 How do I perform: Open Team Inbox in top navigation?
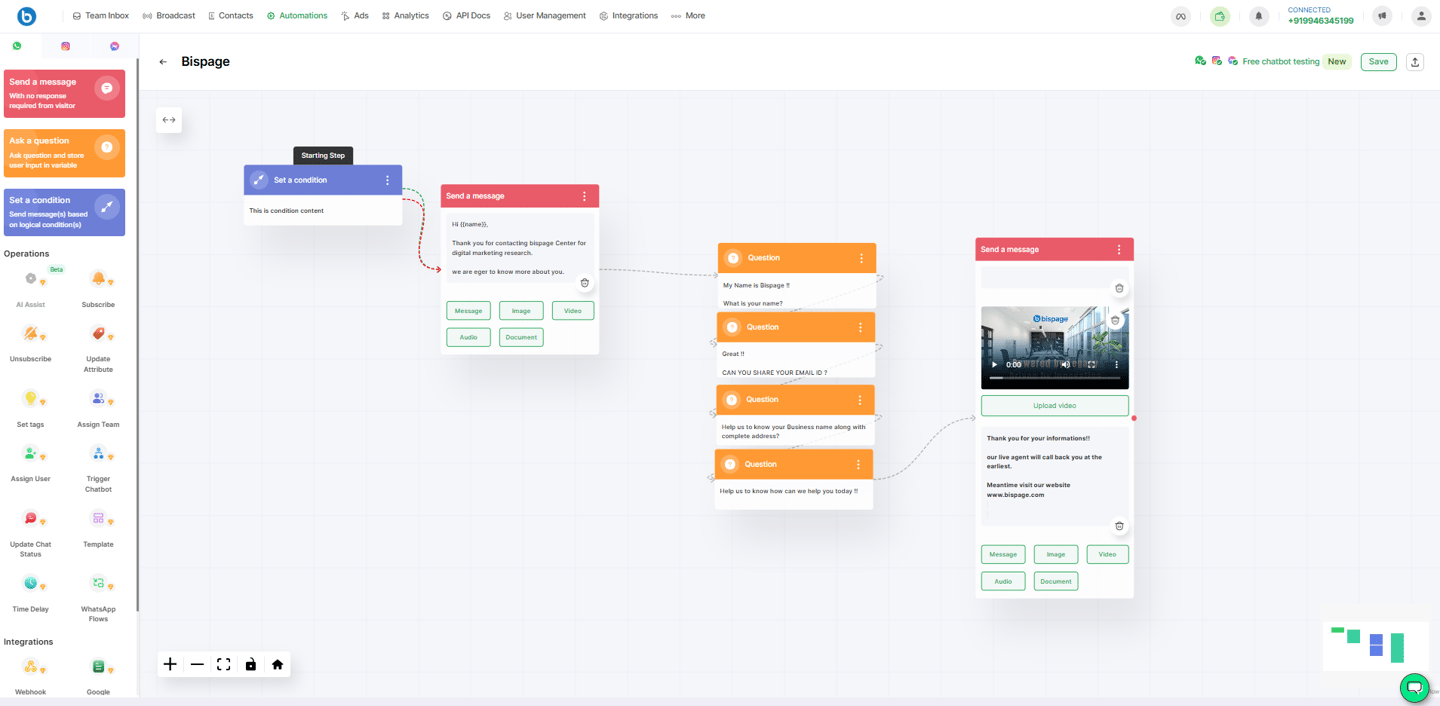pyautogui.click(x=101, y=16)
